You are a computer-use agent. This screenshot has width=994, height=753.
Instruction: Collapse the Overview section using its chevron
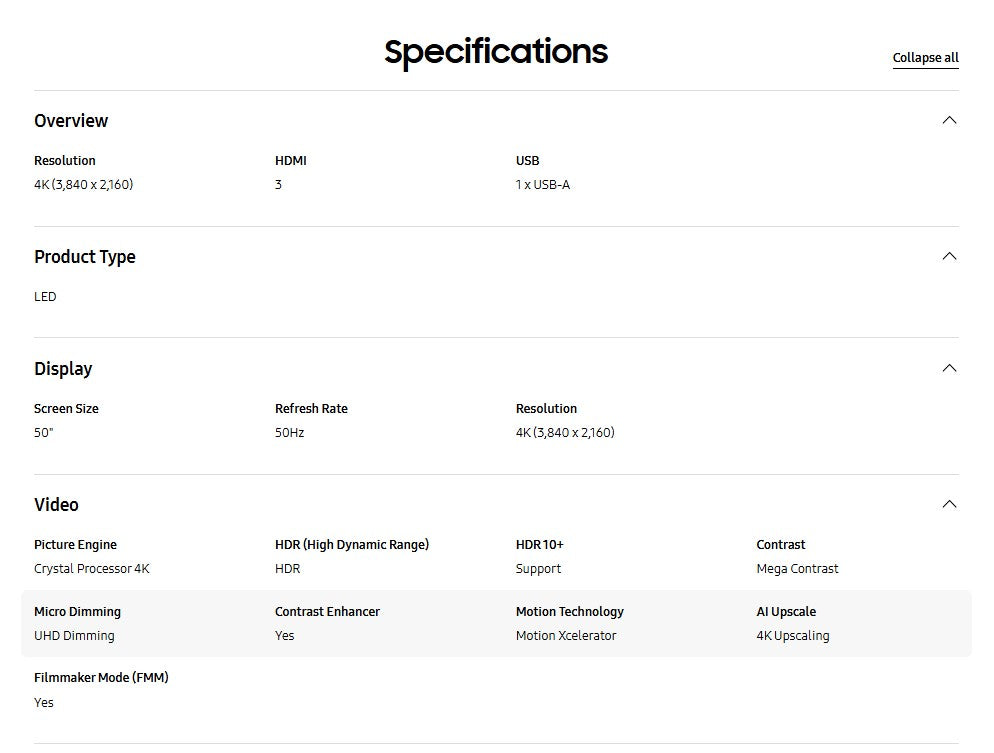point(949,121)
